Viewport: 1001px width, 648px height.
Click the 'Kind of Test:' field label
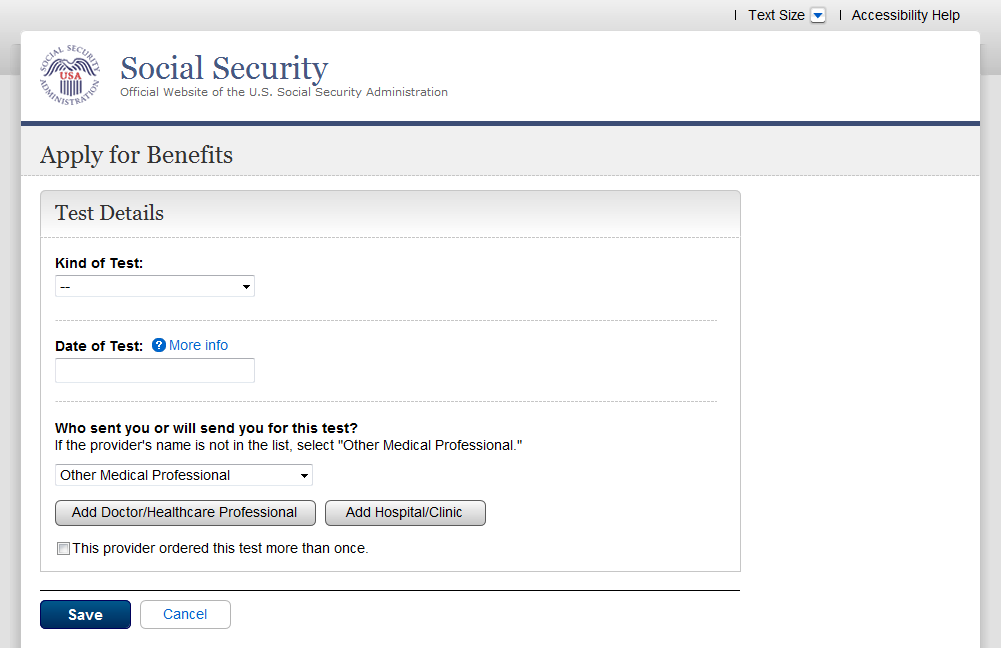[x=99, y=264]
